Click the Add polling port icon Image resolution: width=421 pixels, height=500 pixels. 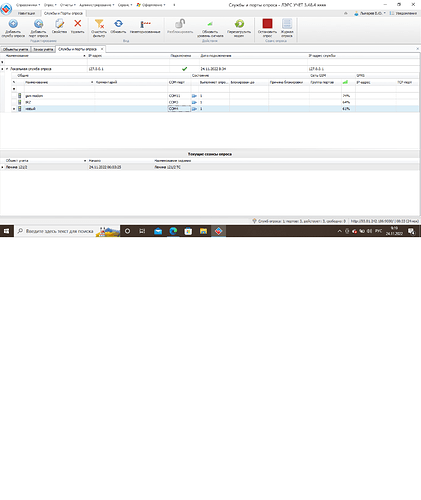tap(38, 24)
